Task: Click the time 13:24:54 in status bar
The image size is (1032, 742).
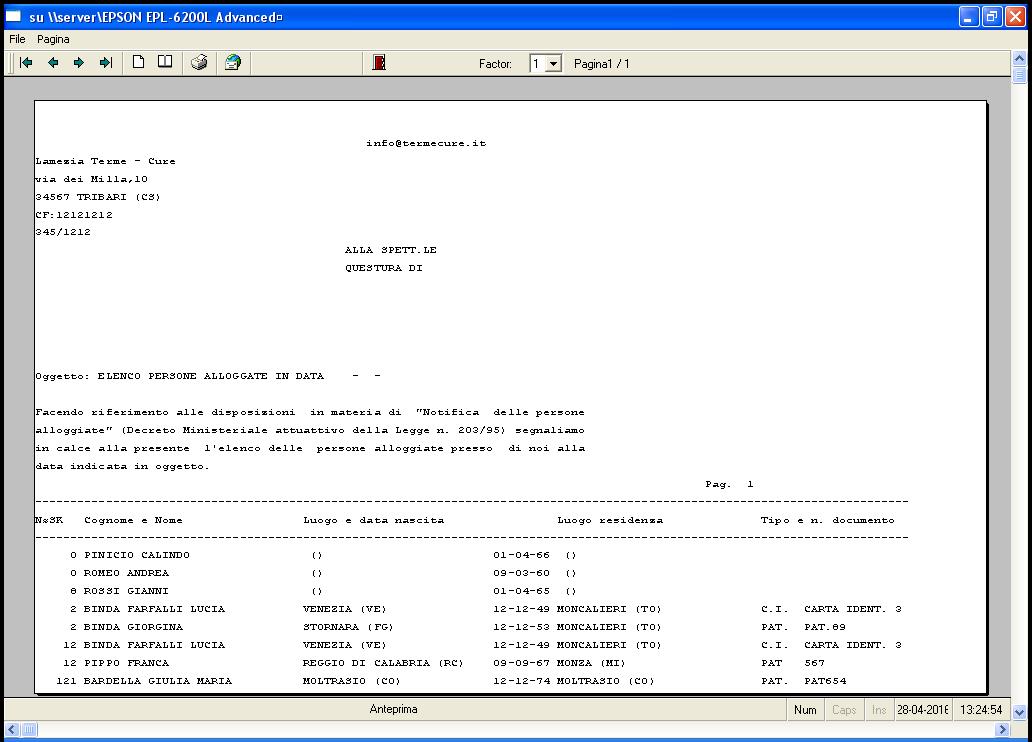Action: [981, 710]
